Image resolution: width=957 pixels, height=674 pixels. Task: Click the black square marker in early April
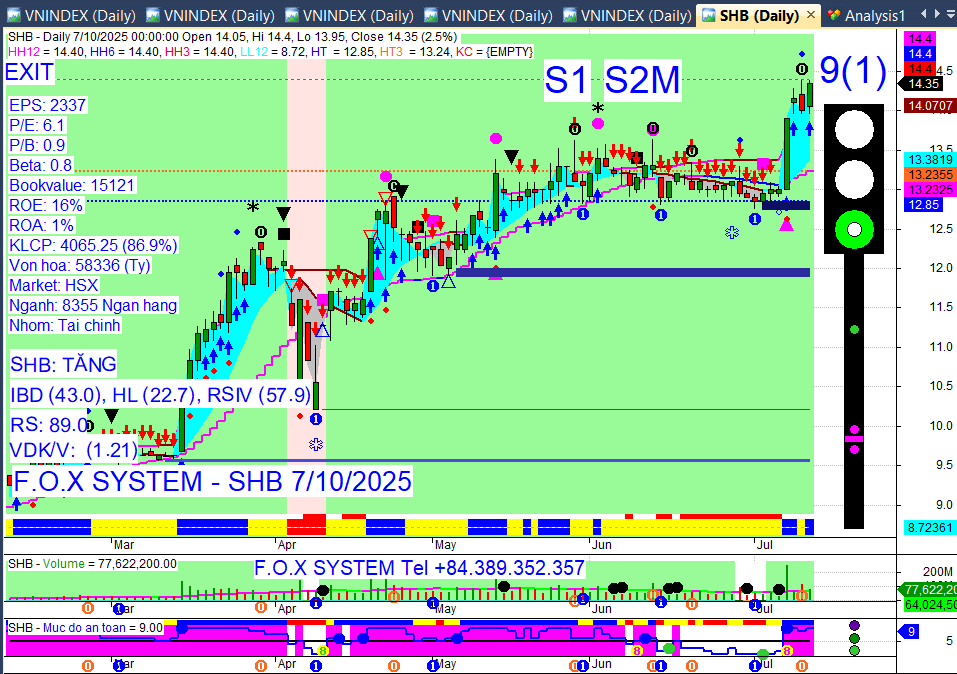tap(284, 233)
